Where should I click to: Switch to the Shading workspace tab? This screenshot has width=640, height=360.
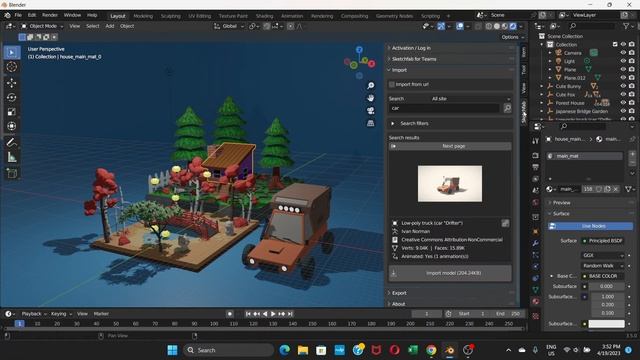click(x=264, y=16)
